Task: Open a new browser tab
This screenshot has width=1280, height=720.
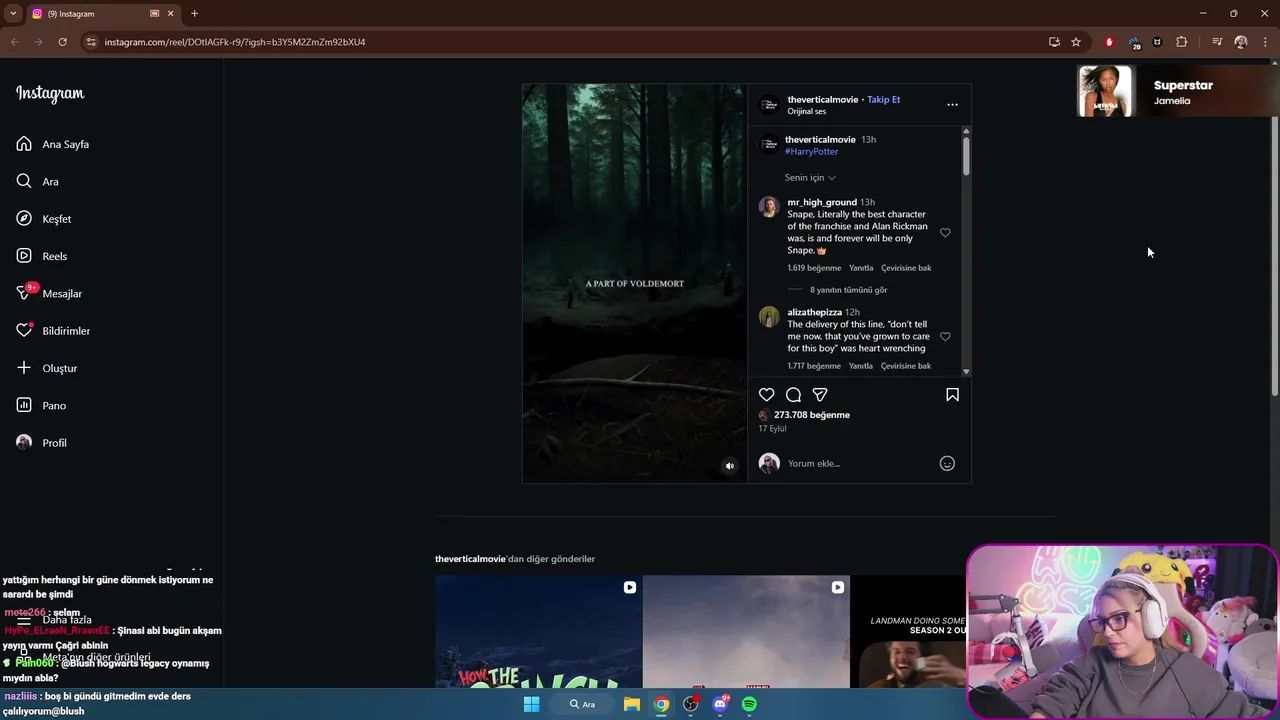Action: point(194,14)
